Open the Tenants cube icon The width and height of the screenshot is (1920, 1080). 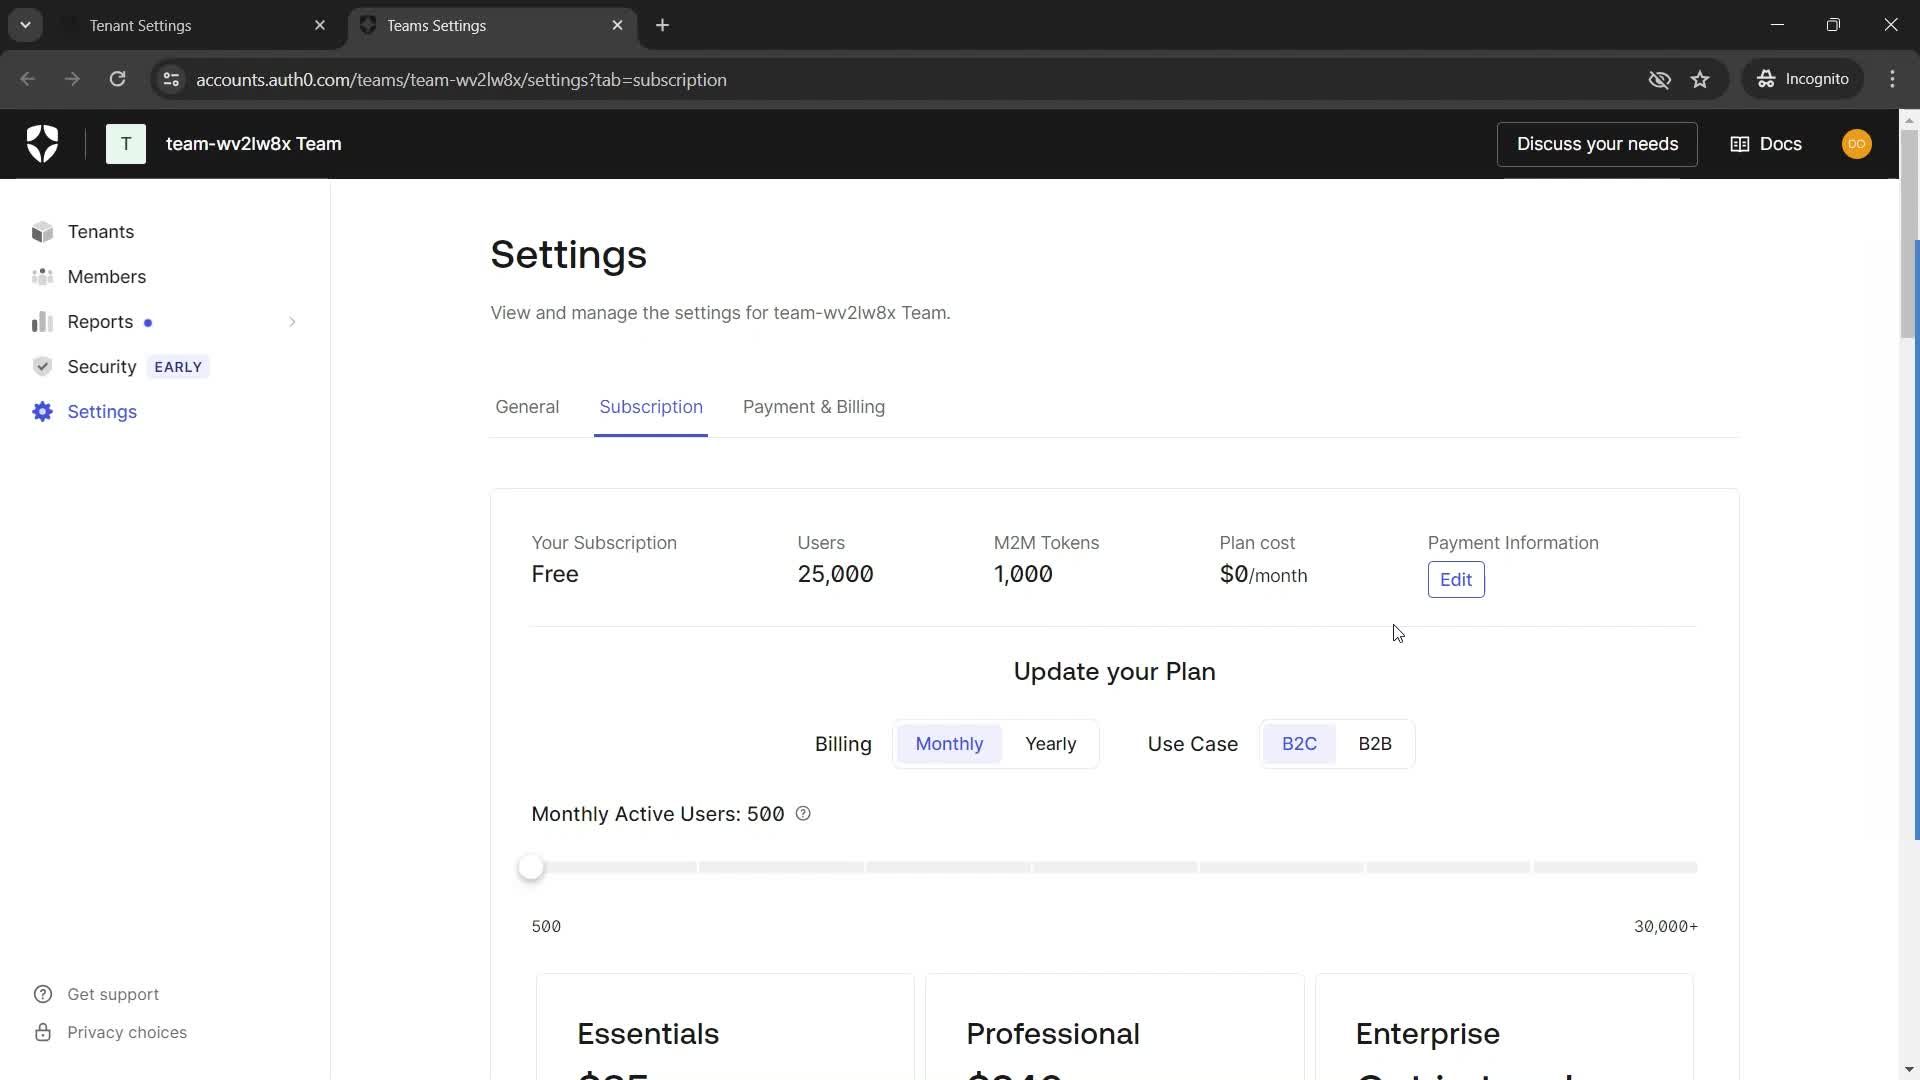pyautogui.click(x=42, y=232)
